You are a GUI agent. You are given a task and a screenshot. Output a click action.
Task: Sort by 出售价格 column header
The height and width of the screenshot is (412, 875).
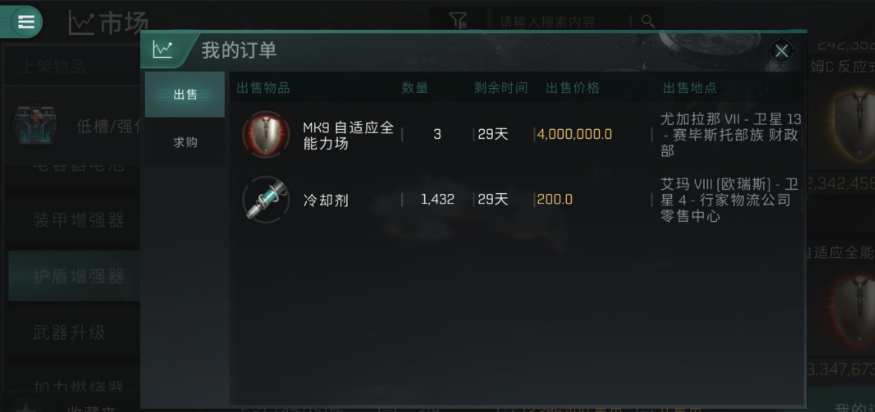pyautogui.click(x=573, y=88)
